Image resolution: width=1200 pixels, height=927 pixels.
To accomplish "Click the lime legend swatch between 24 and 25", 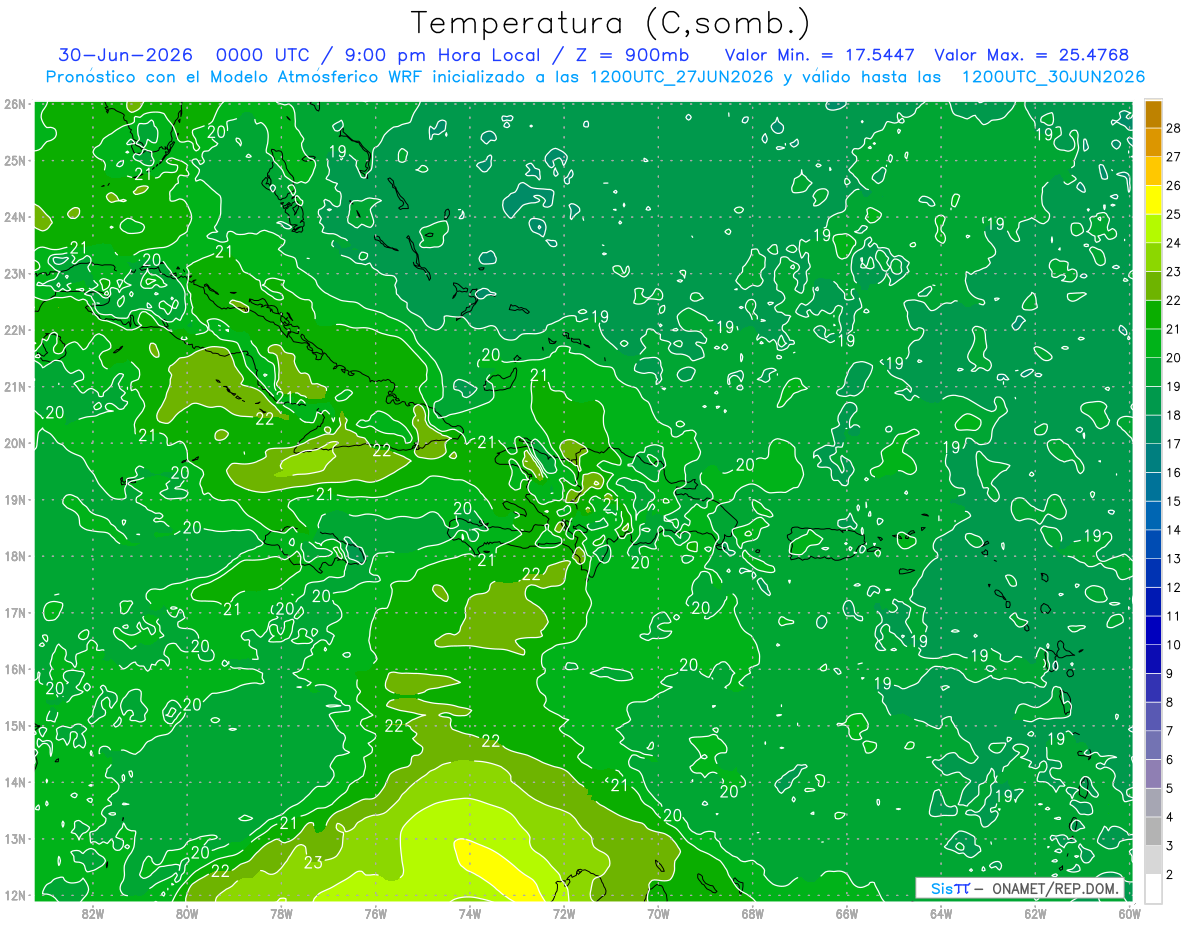I will point(1153,228).
